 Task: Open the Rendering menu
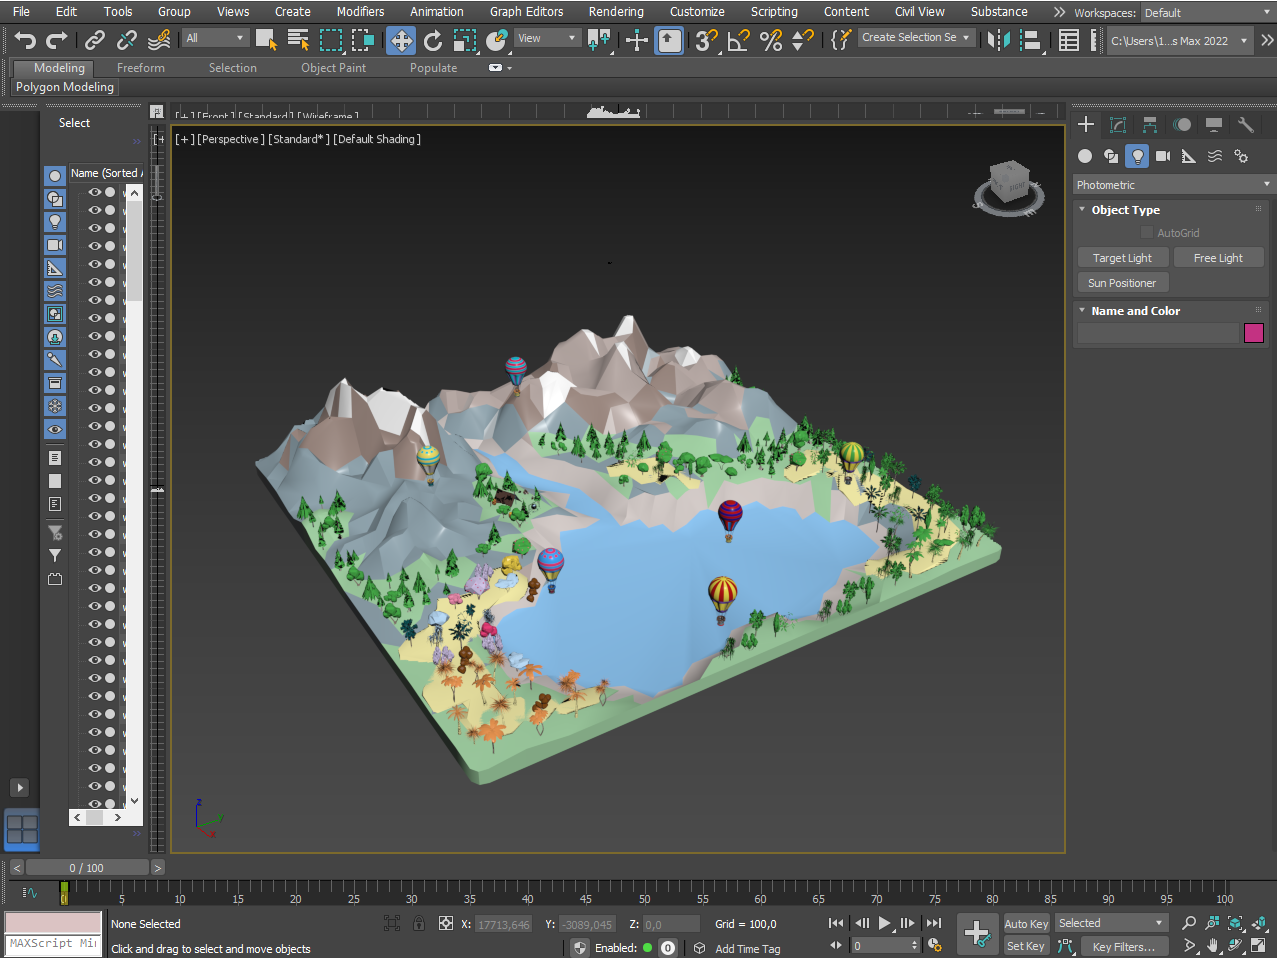615,12
